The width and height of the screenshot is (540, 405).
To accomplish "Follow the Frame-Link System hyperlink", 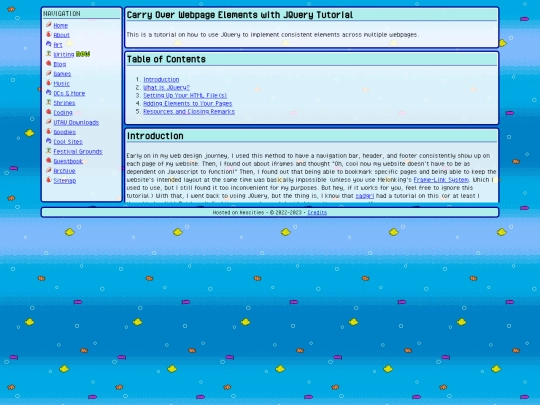I will (441, 180).
